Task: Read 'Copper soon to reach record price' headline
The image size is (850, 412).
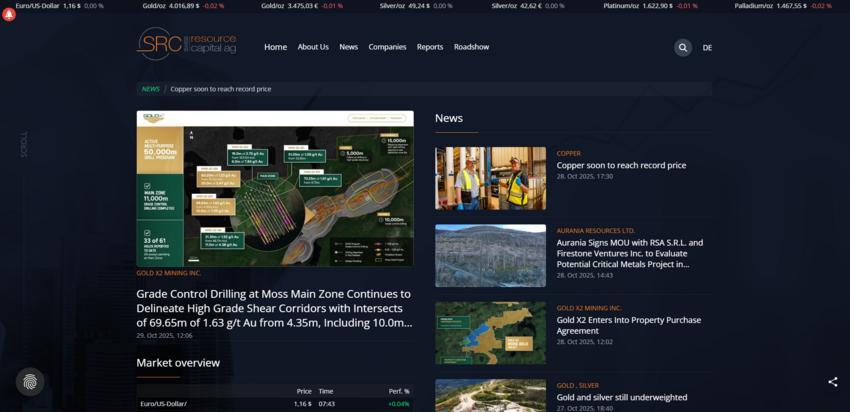Action: 621,165
